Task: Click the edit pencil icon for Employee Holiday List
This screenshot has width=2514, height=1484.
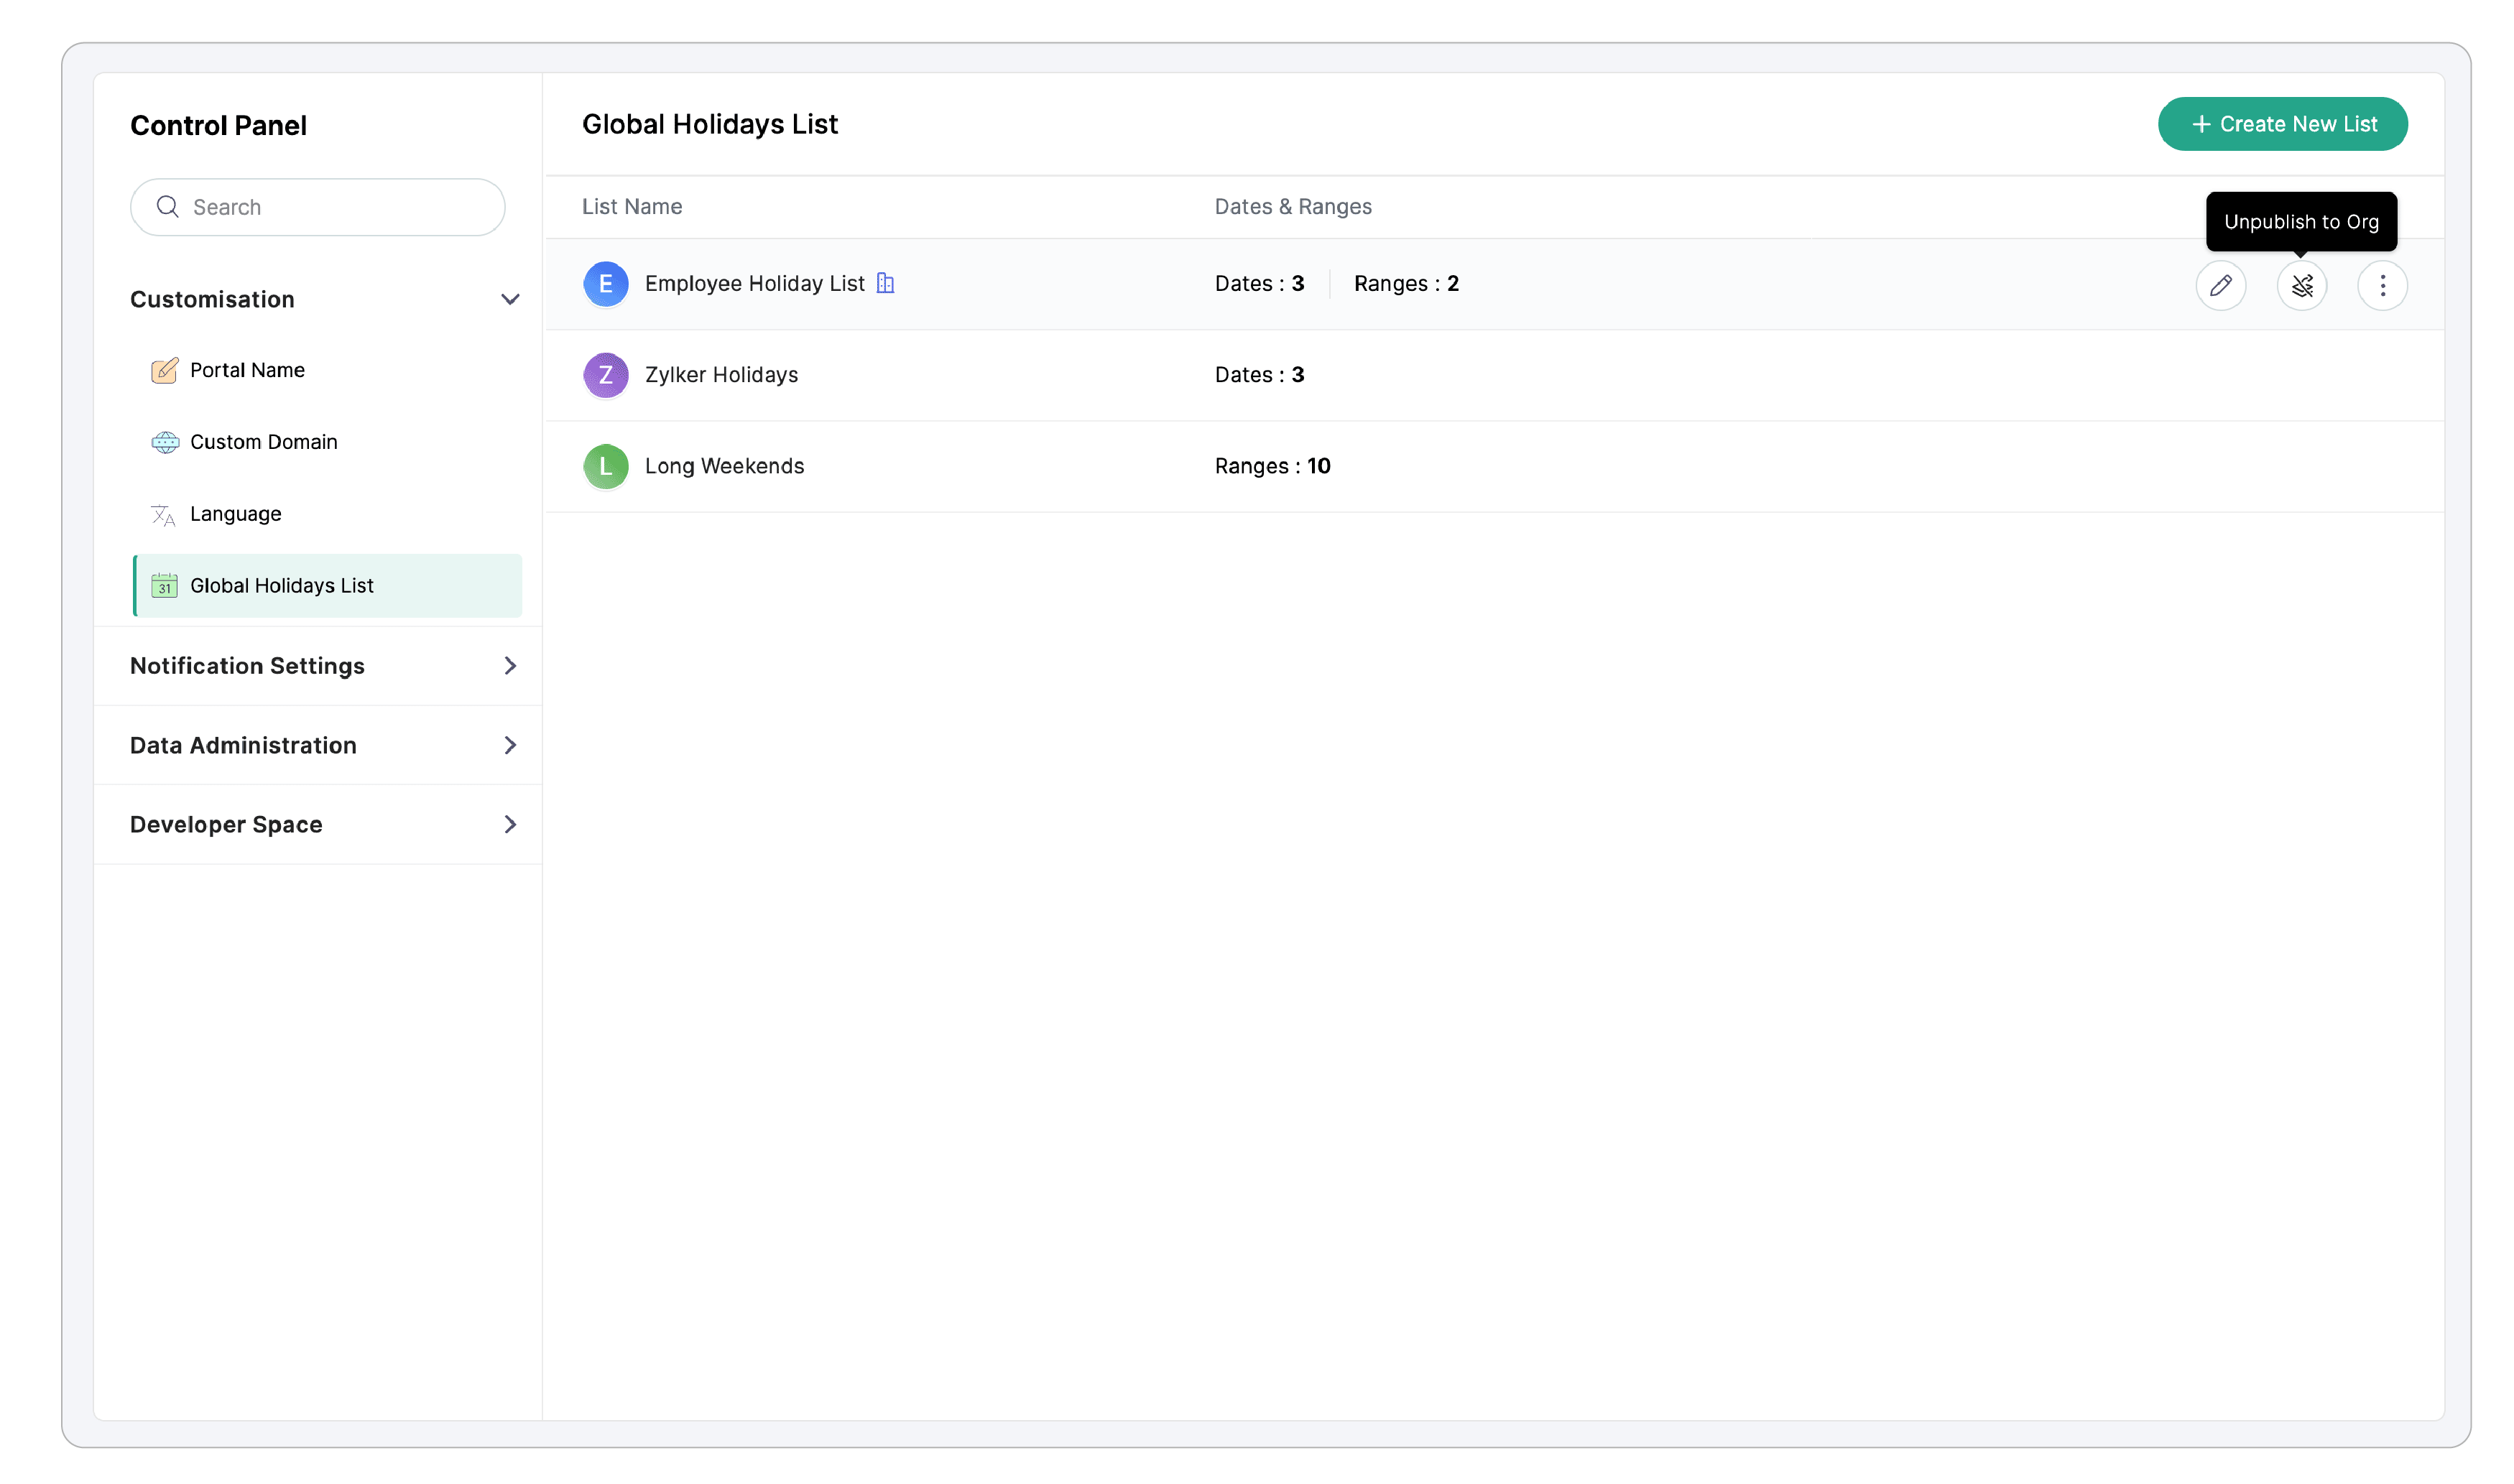Action: pos(2220,286)
